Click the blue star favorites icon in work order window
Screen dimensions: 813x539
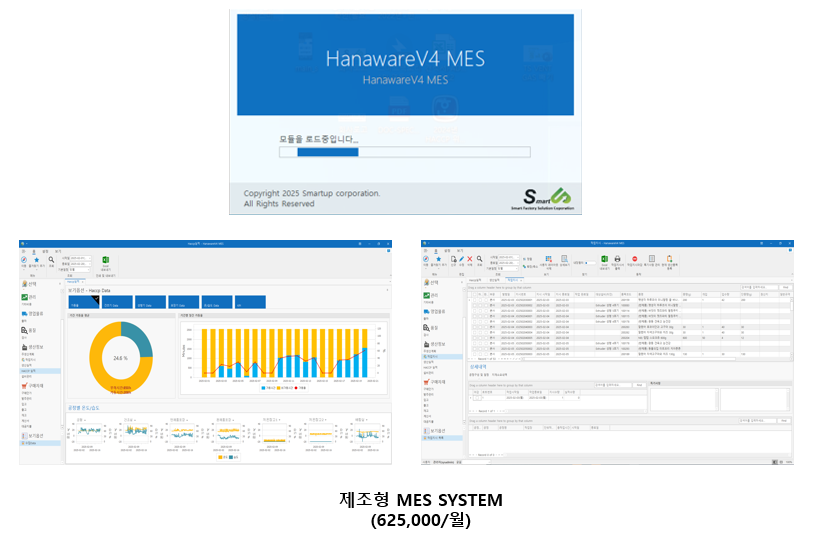[x=438, y=259]
